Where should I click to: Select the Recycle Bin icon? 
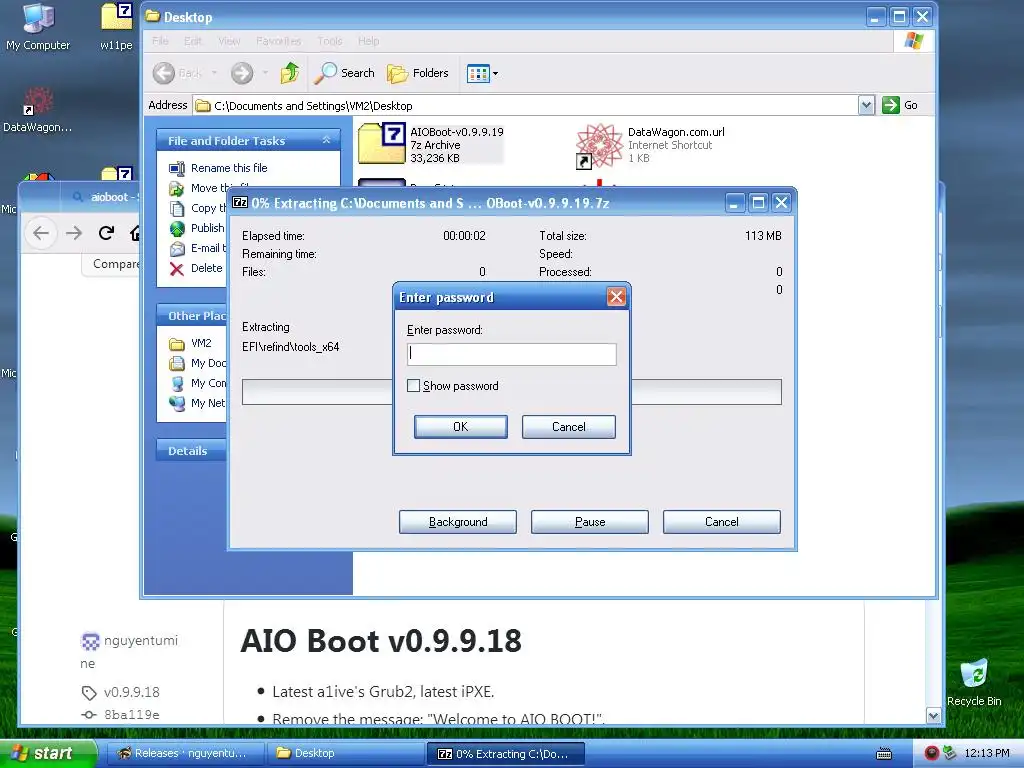974,682
